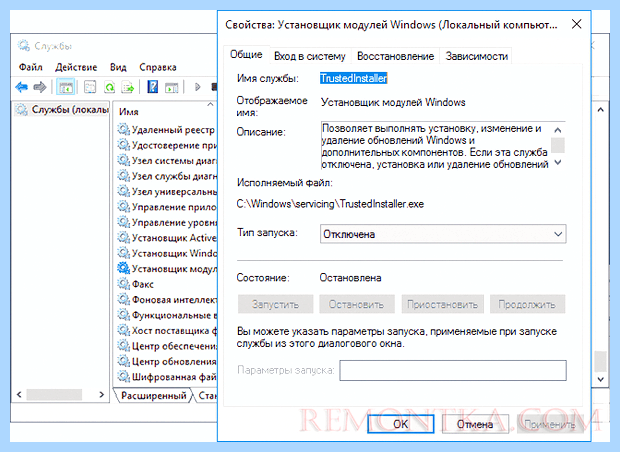Viewport: 620px width, 452px height.
Task: Click description scrollbar up arrow
Action: point(558,130)
